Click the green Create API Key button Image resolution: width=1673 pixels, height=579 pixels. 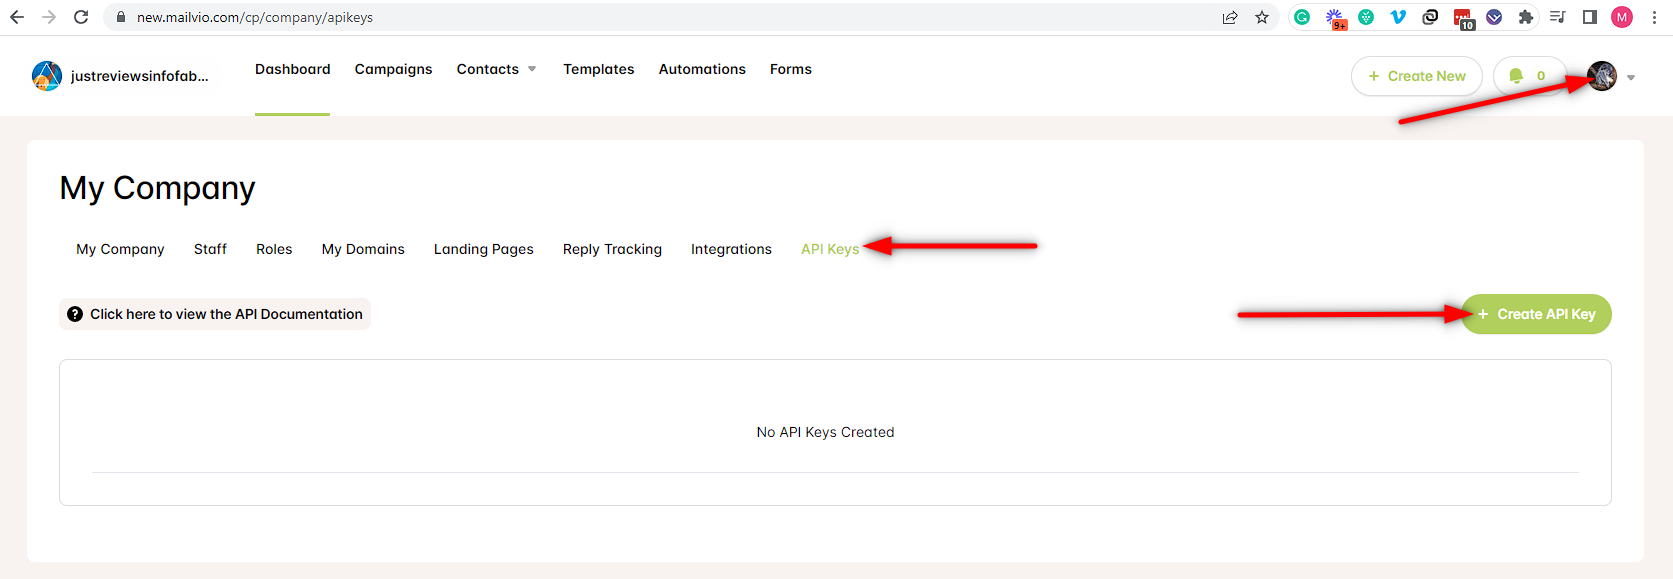1536,314
